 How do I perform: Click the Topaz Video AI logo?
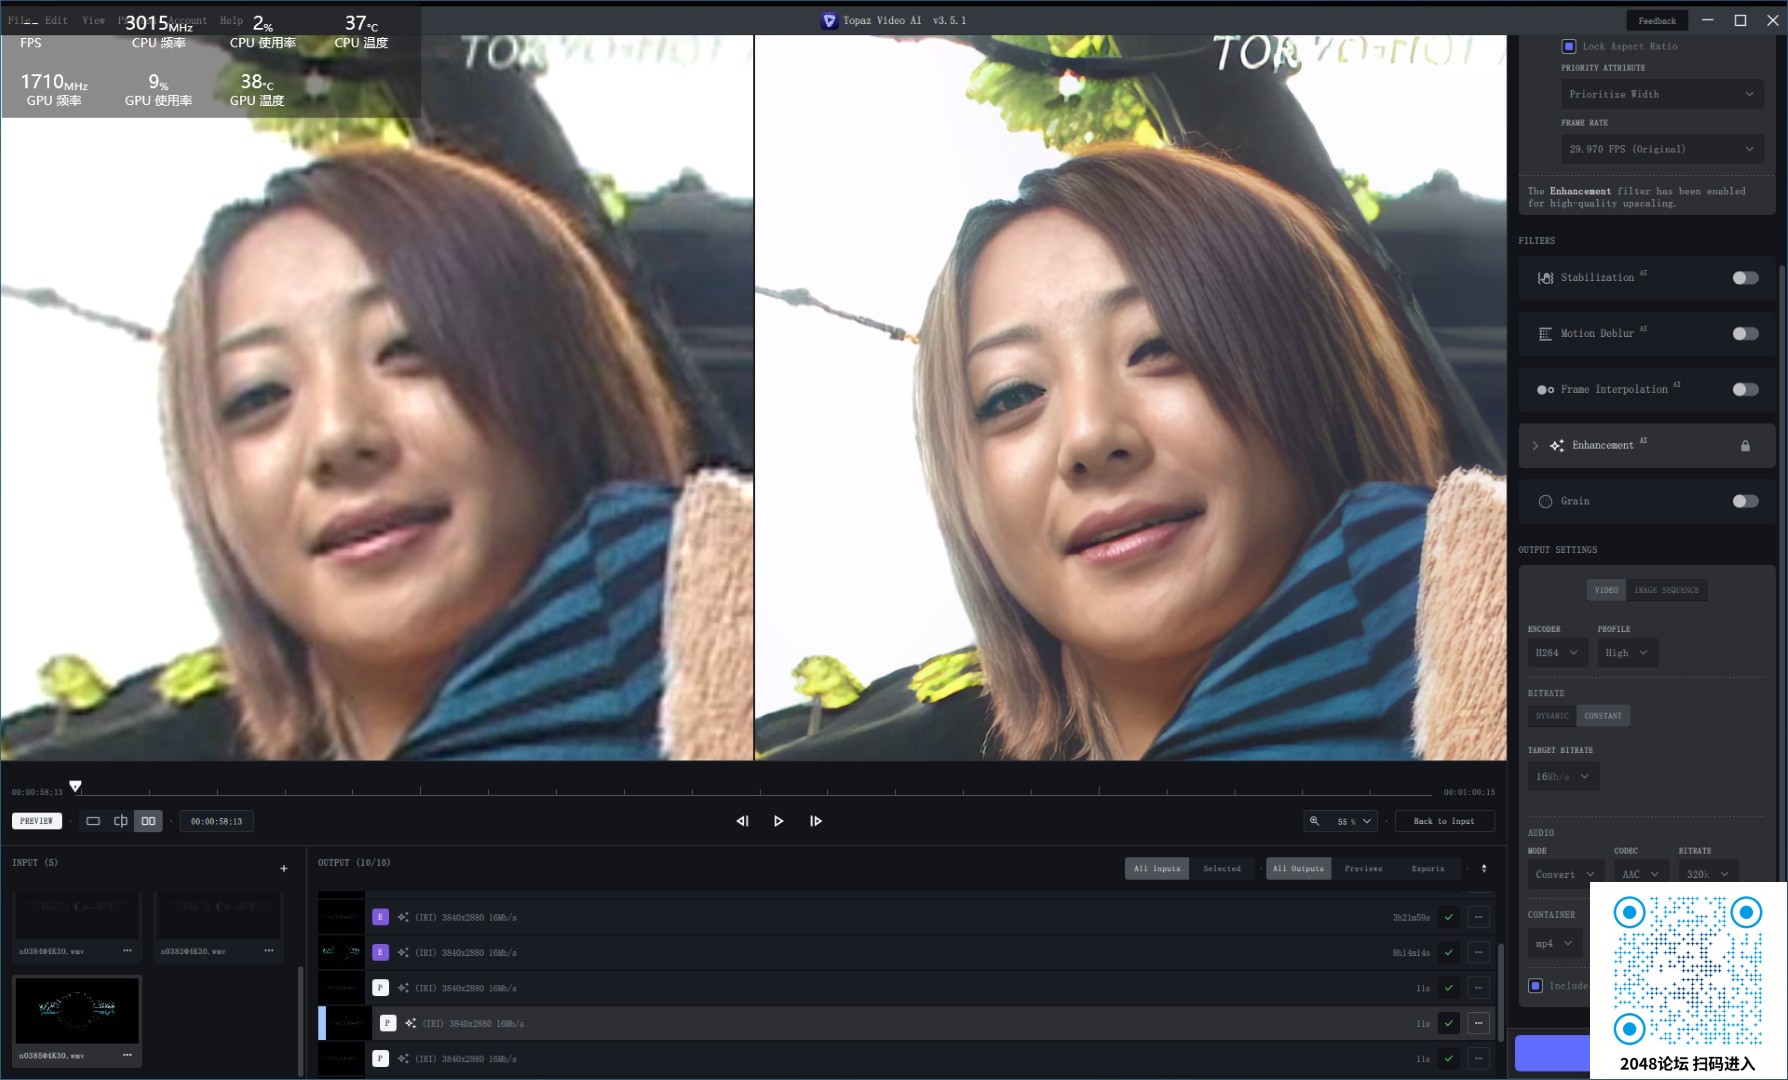click(829, 21)
